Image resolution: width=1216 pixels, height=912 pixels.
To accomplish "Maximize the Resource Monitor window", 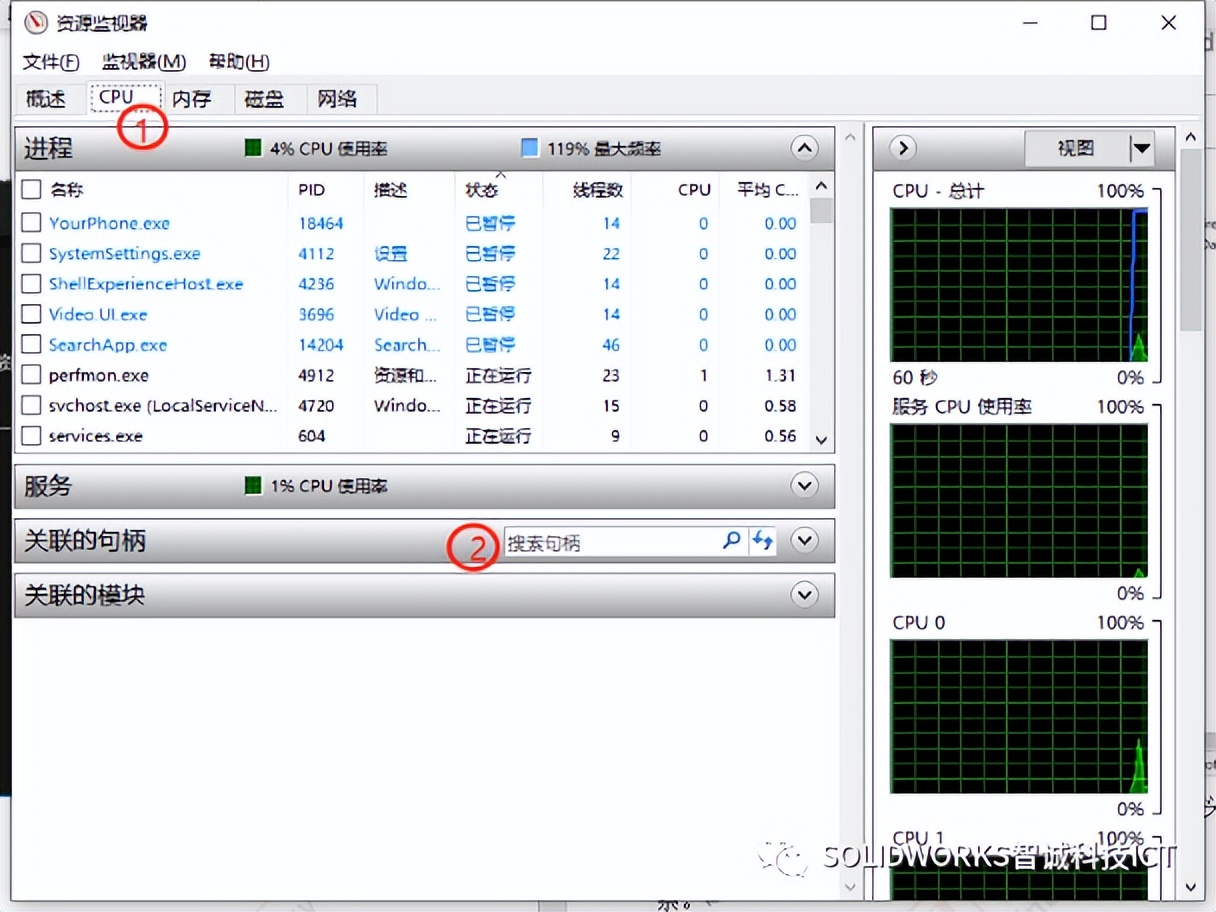I will tap(1099, 23).
